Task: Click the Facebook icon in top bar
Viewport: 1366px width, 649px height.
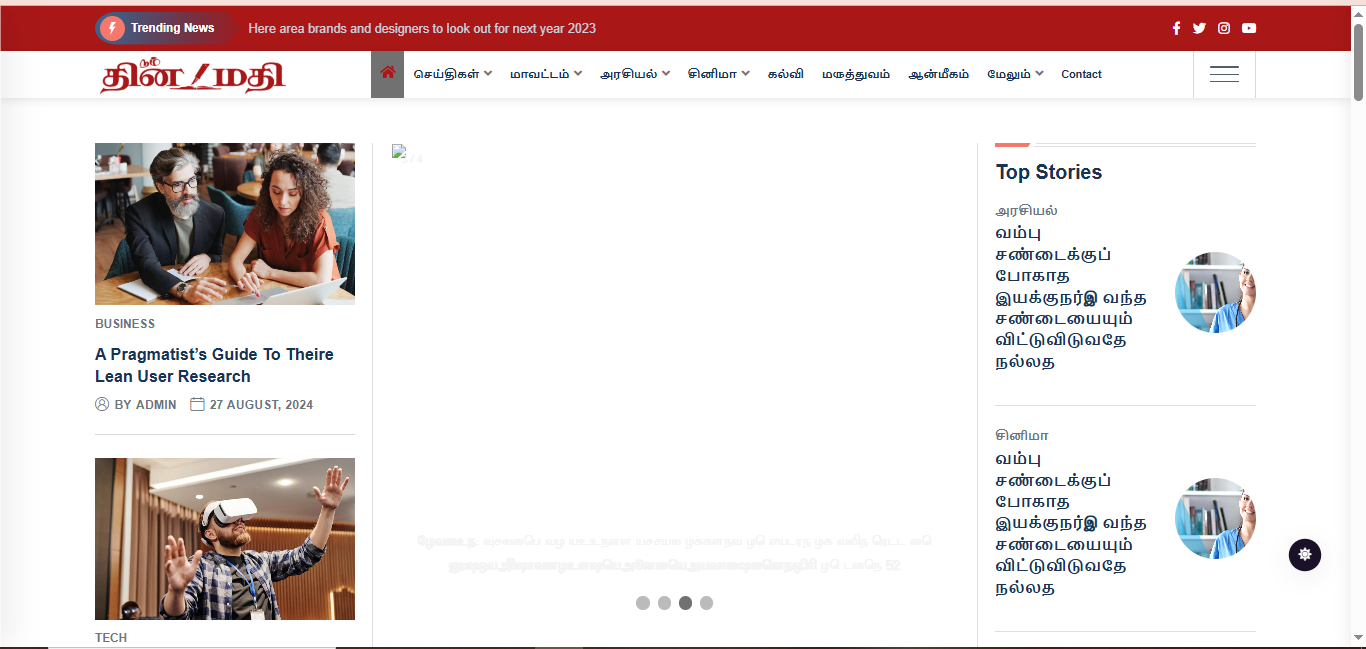Action: (1176, 28)
